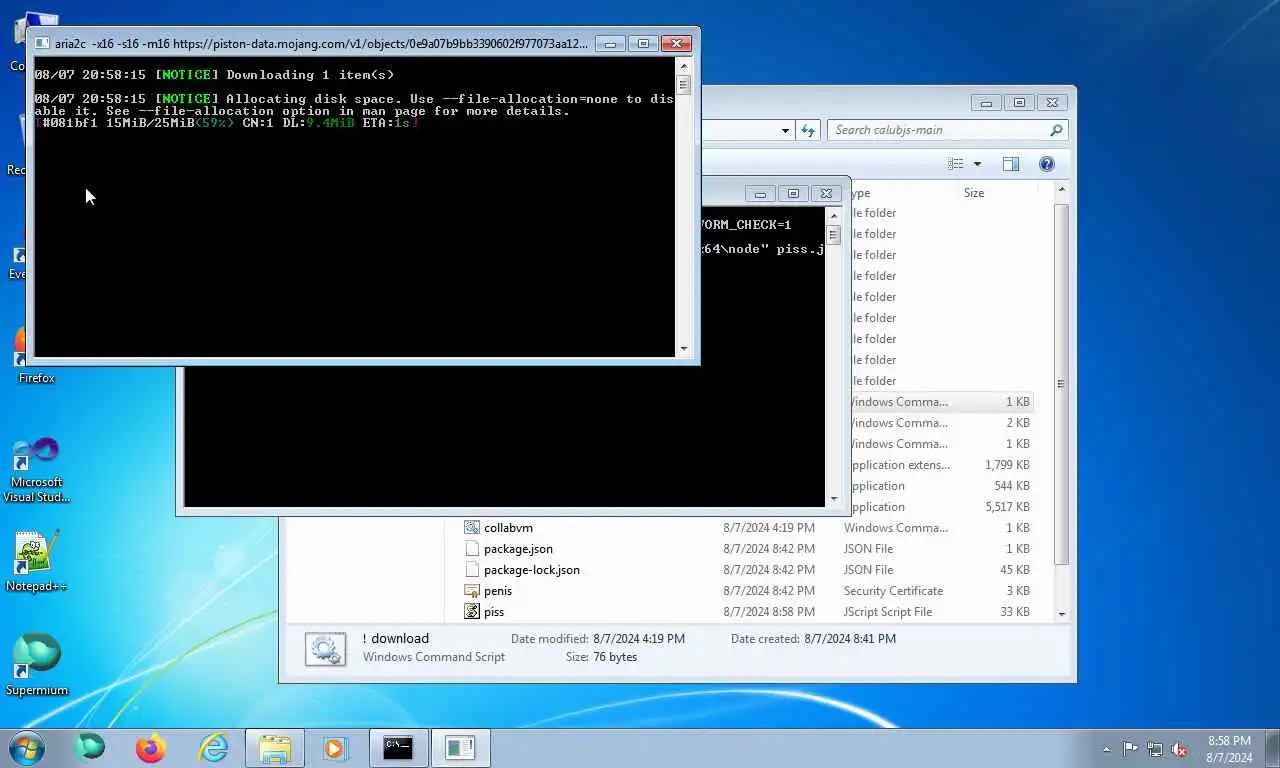
Task: Minimize the Explorer window
Action: click(x=986, y=103)
